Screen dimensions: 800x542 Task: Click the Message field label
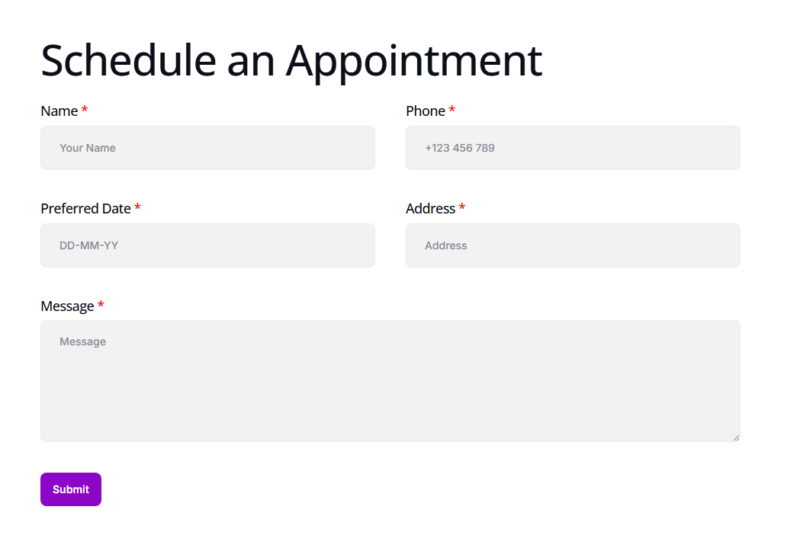pos(67,306)
